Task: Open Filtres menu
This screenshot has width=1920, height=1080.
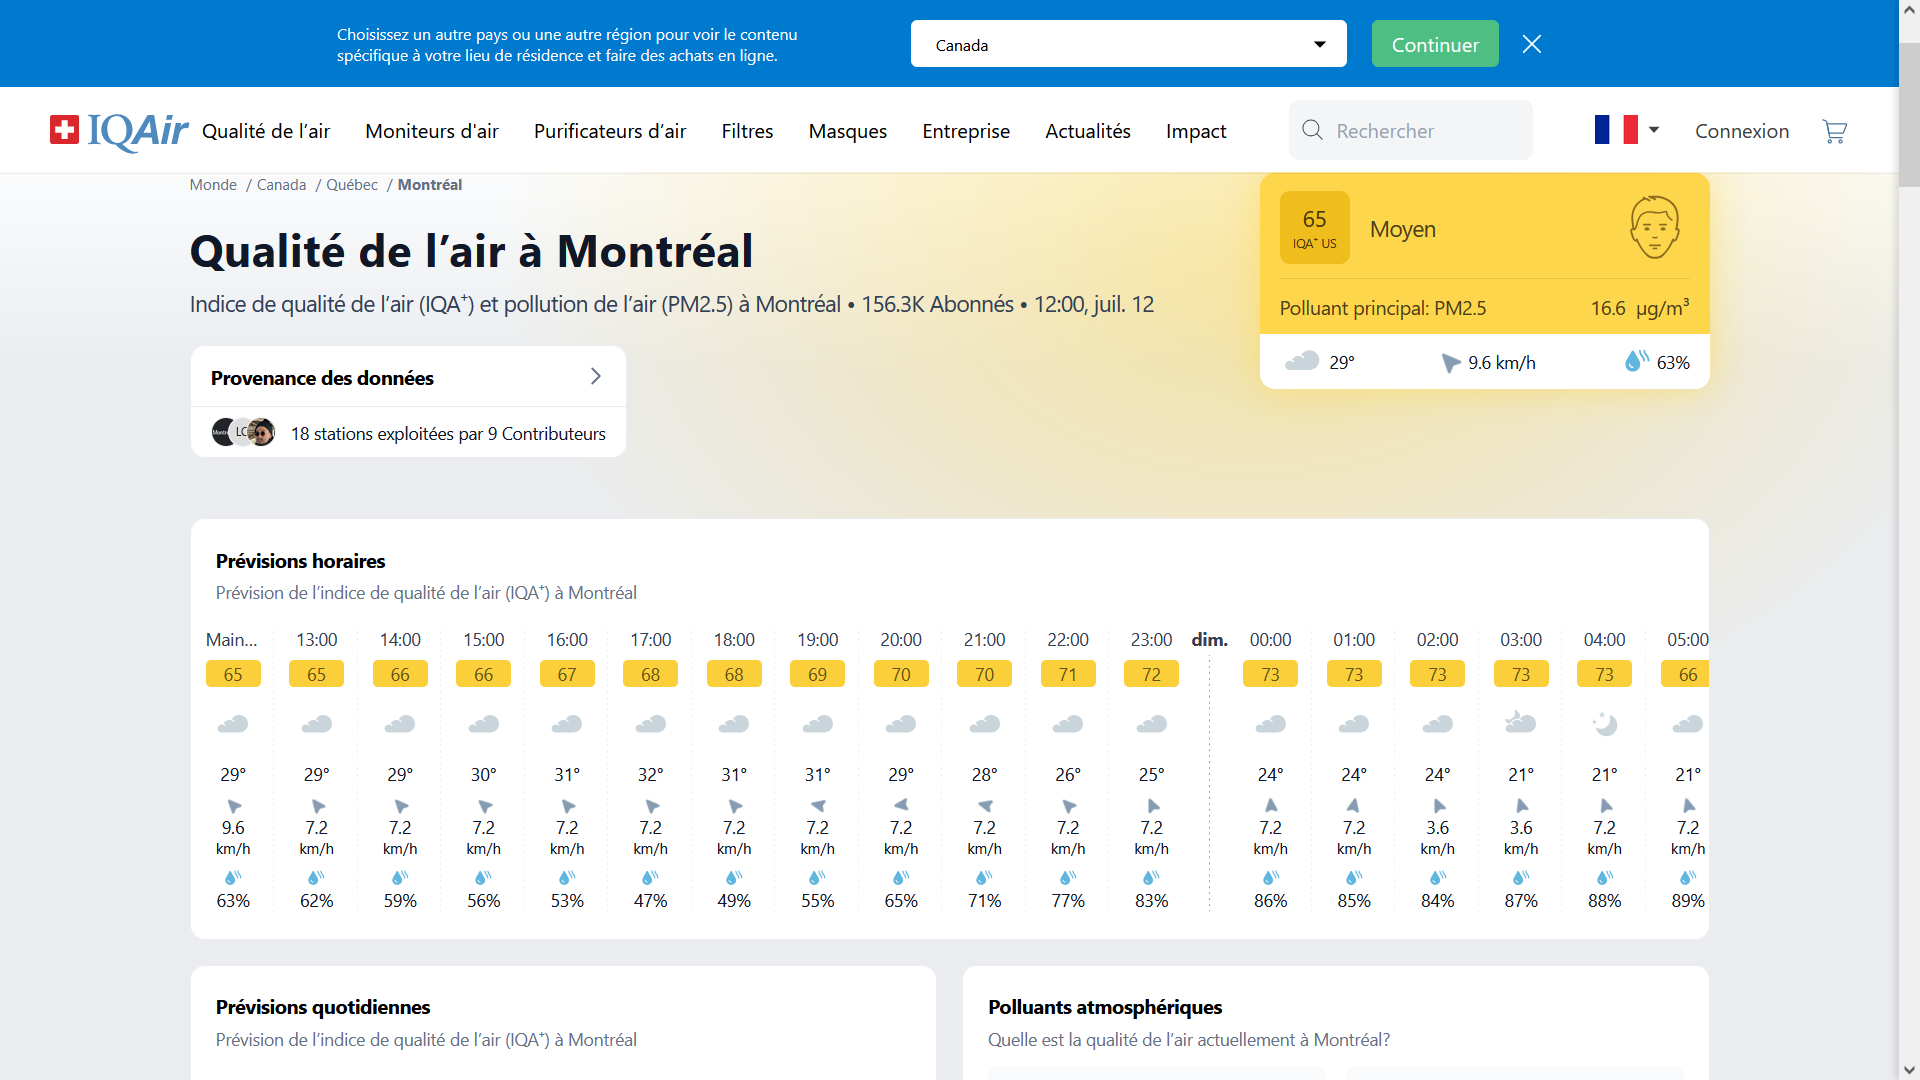Action: (747, 131)
